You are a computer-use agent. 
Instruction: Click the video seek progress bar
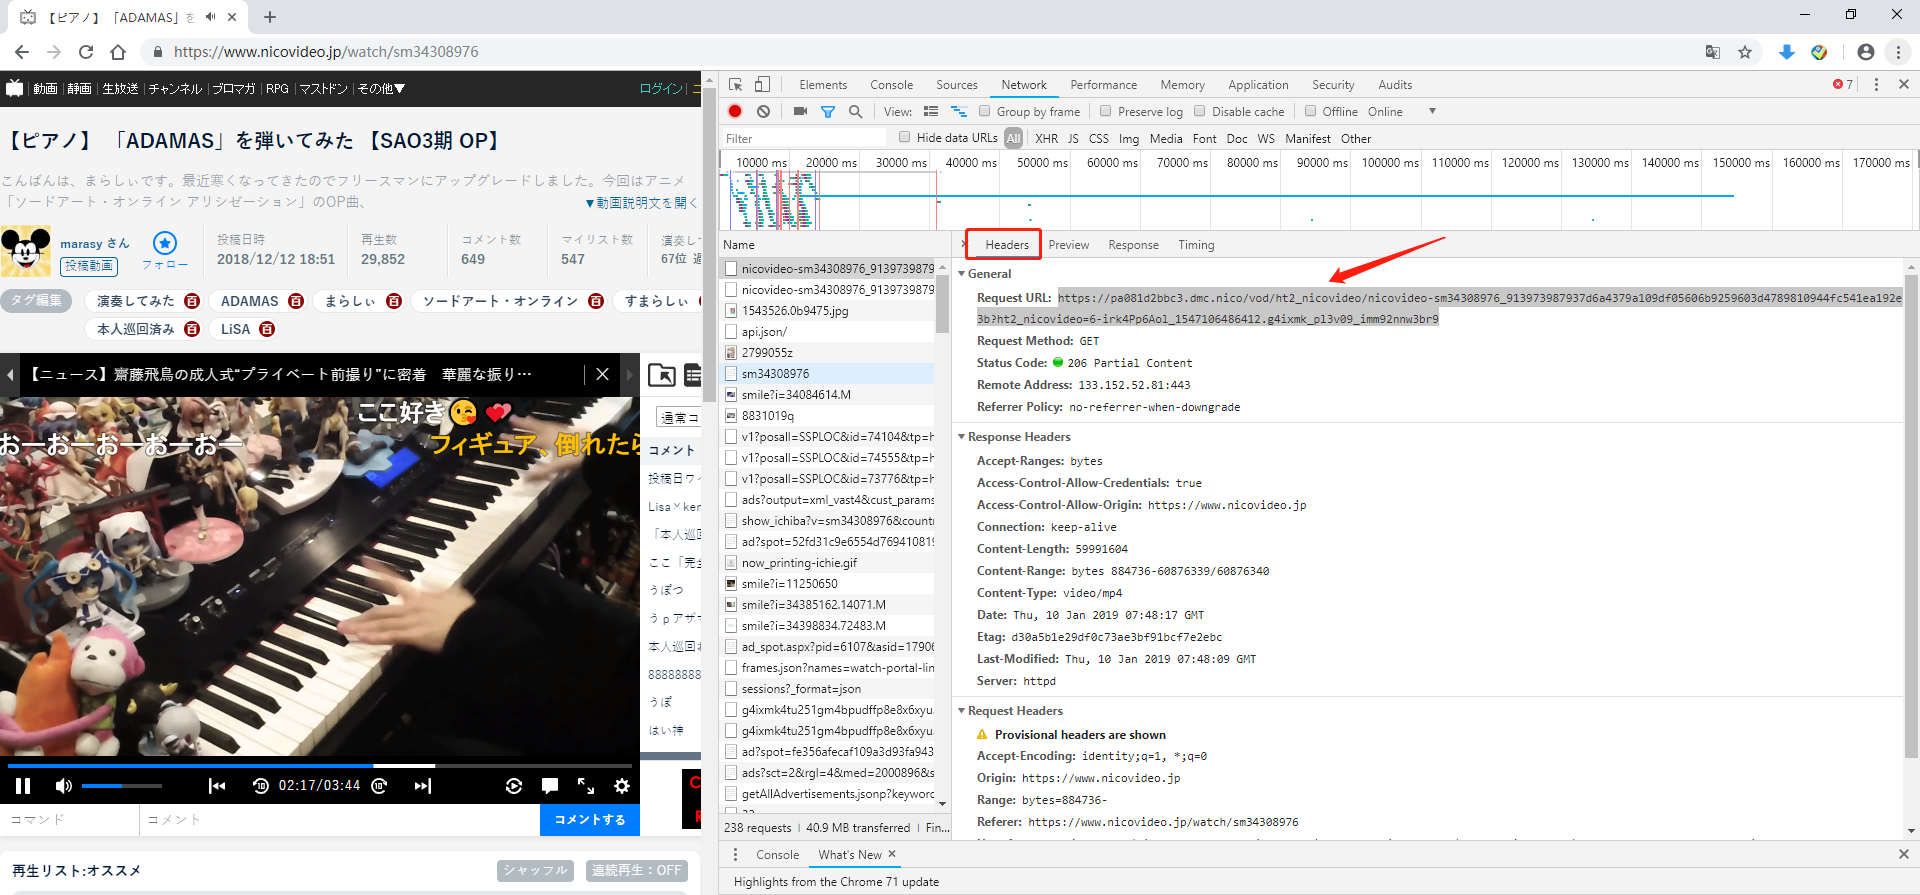320,766
